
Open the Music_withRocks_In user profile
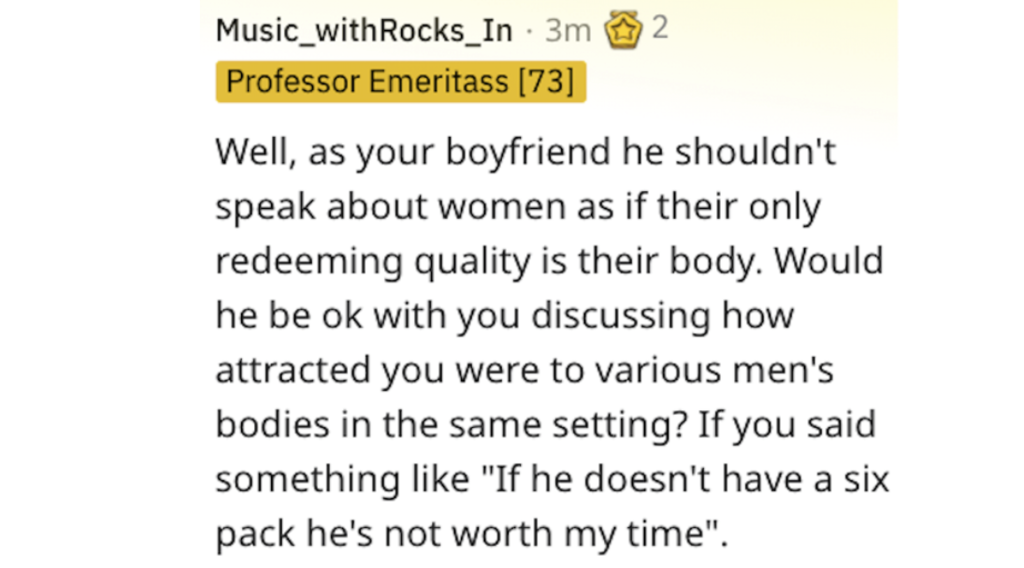tap(364, 30)
